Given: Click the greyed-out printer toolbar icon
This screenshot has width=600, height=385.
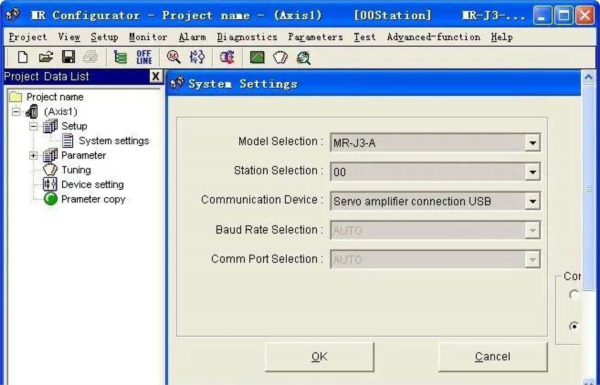Looking at the screenshot, I should click(91, 57).
